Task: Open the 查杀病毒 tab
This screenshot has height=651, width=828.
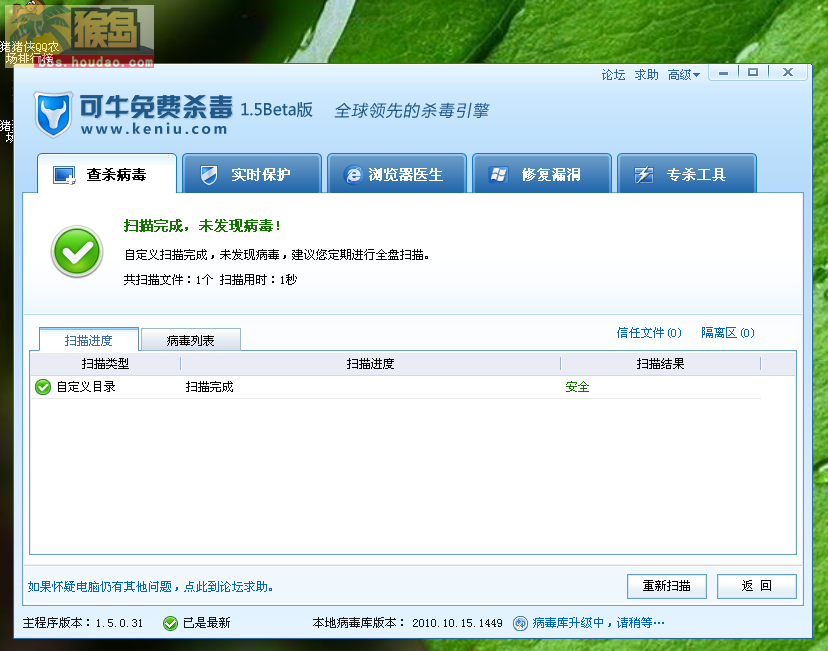Action: (x=107, y=174)
